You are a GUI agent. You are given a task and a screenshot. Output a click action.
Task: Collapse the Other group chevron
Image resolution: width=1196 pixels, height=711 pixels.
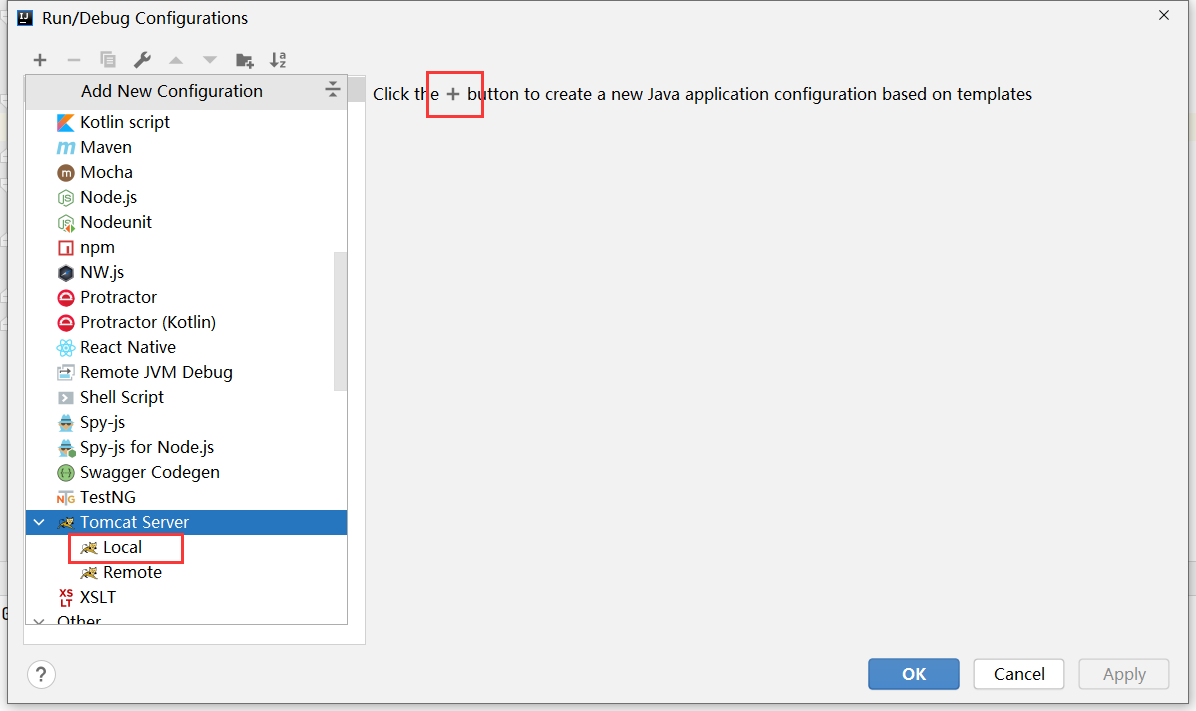(x=39, y=621)
